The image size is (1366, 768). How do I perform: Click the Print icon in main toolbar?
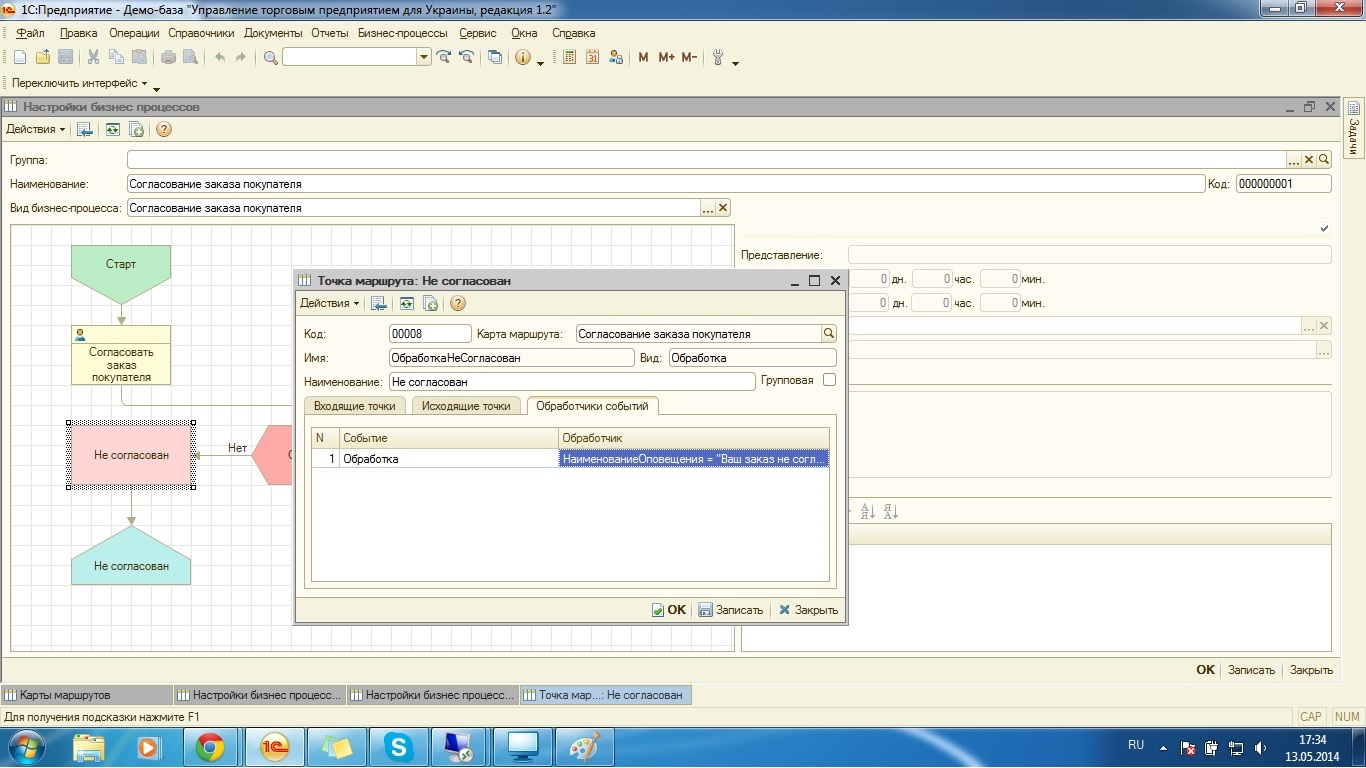[168, 57]
